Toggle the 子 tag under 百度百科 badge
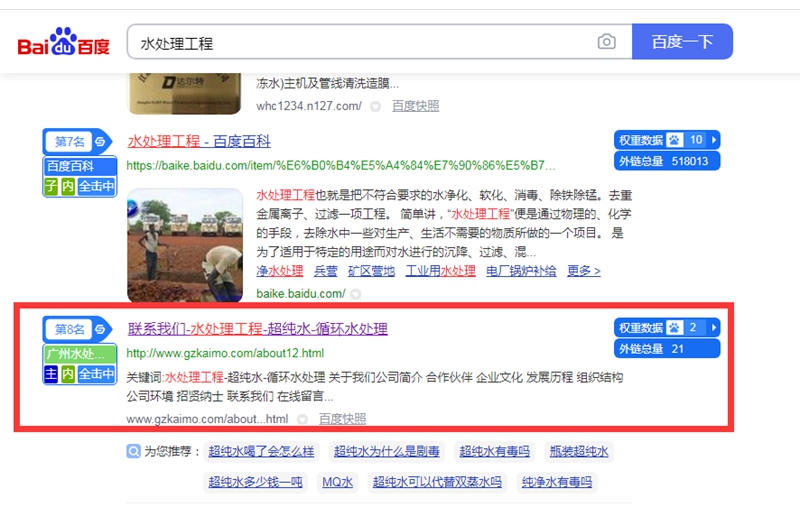The image size is (800, 507). click(x=51, y=186)
